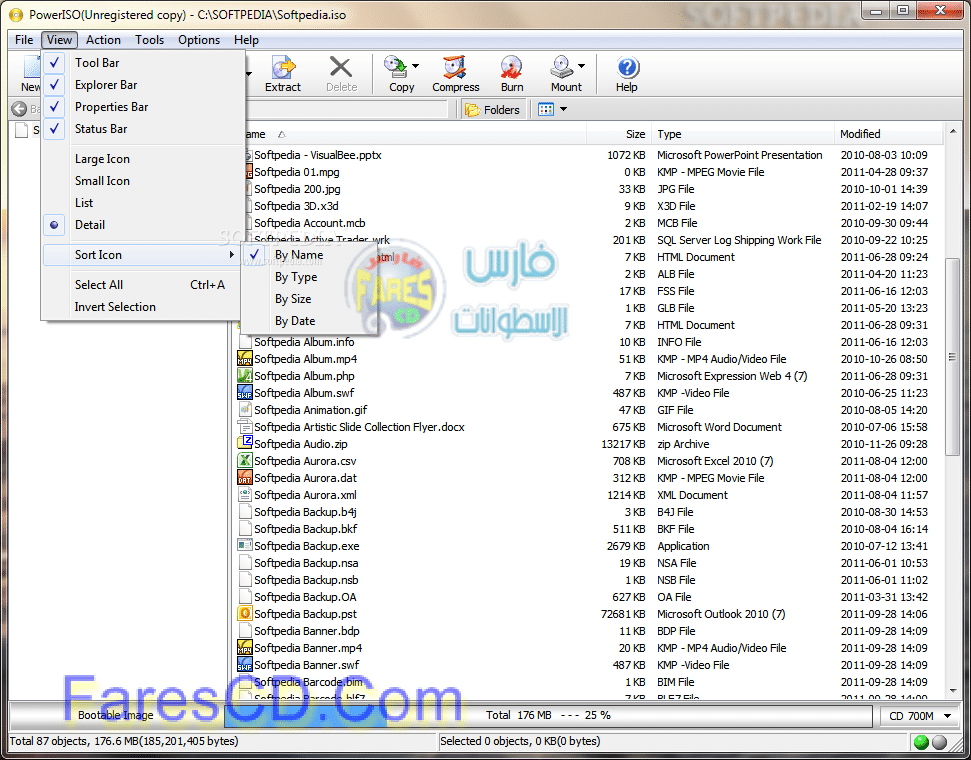Click Name column header sort arrow
971x760 pixels.
[x=282, y=134]
